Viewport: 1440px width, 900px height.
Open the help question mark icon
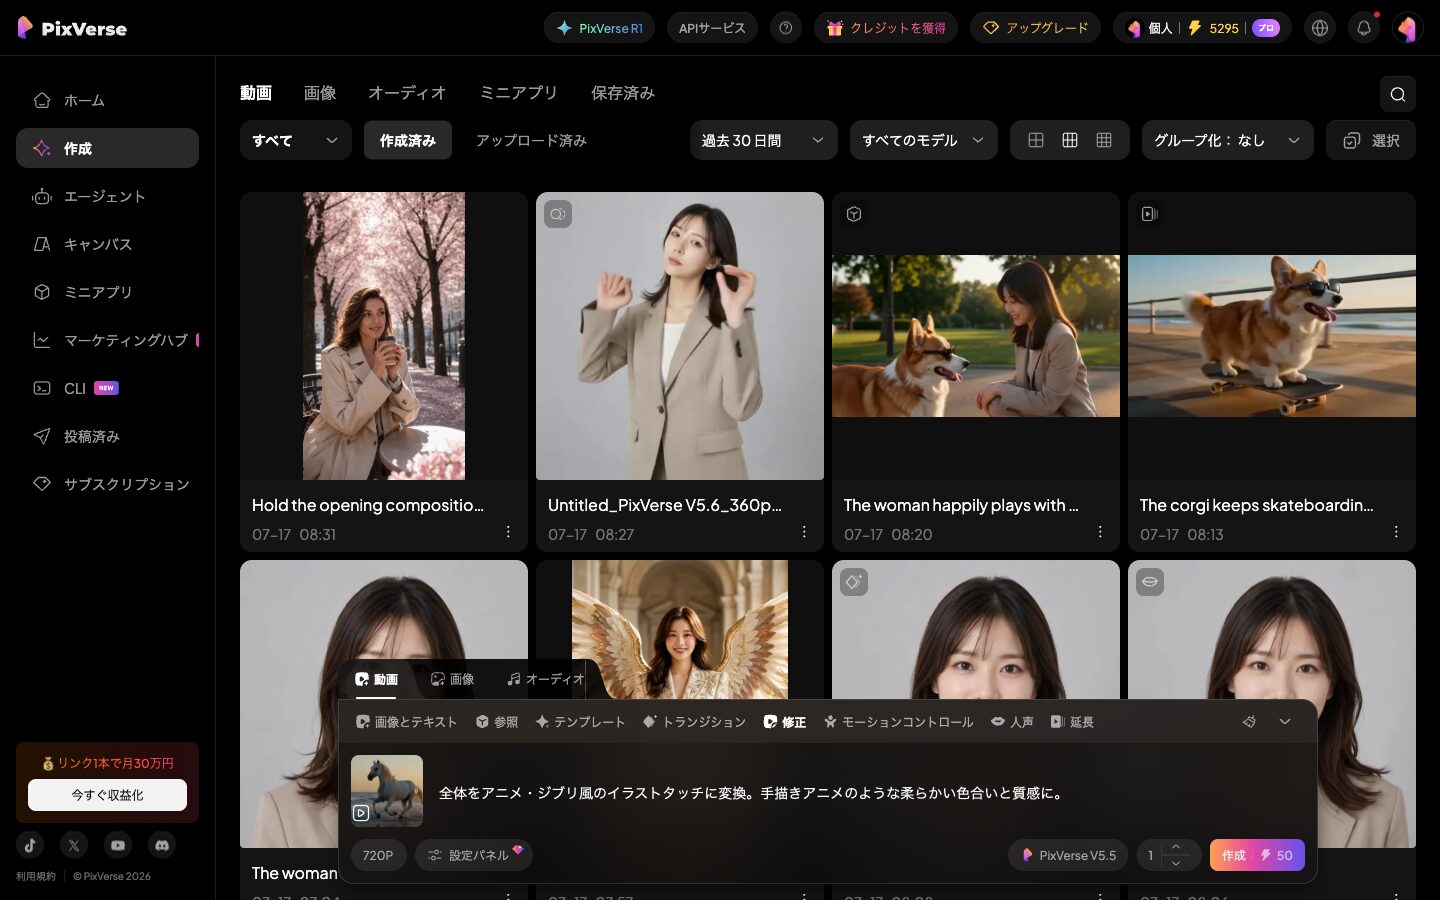786,28
